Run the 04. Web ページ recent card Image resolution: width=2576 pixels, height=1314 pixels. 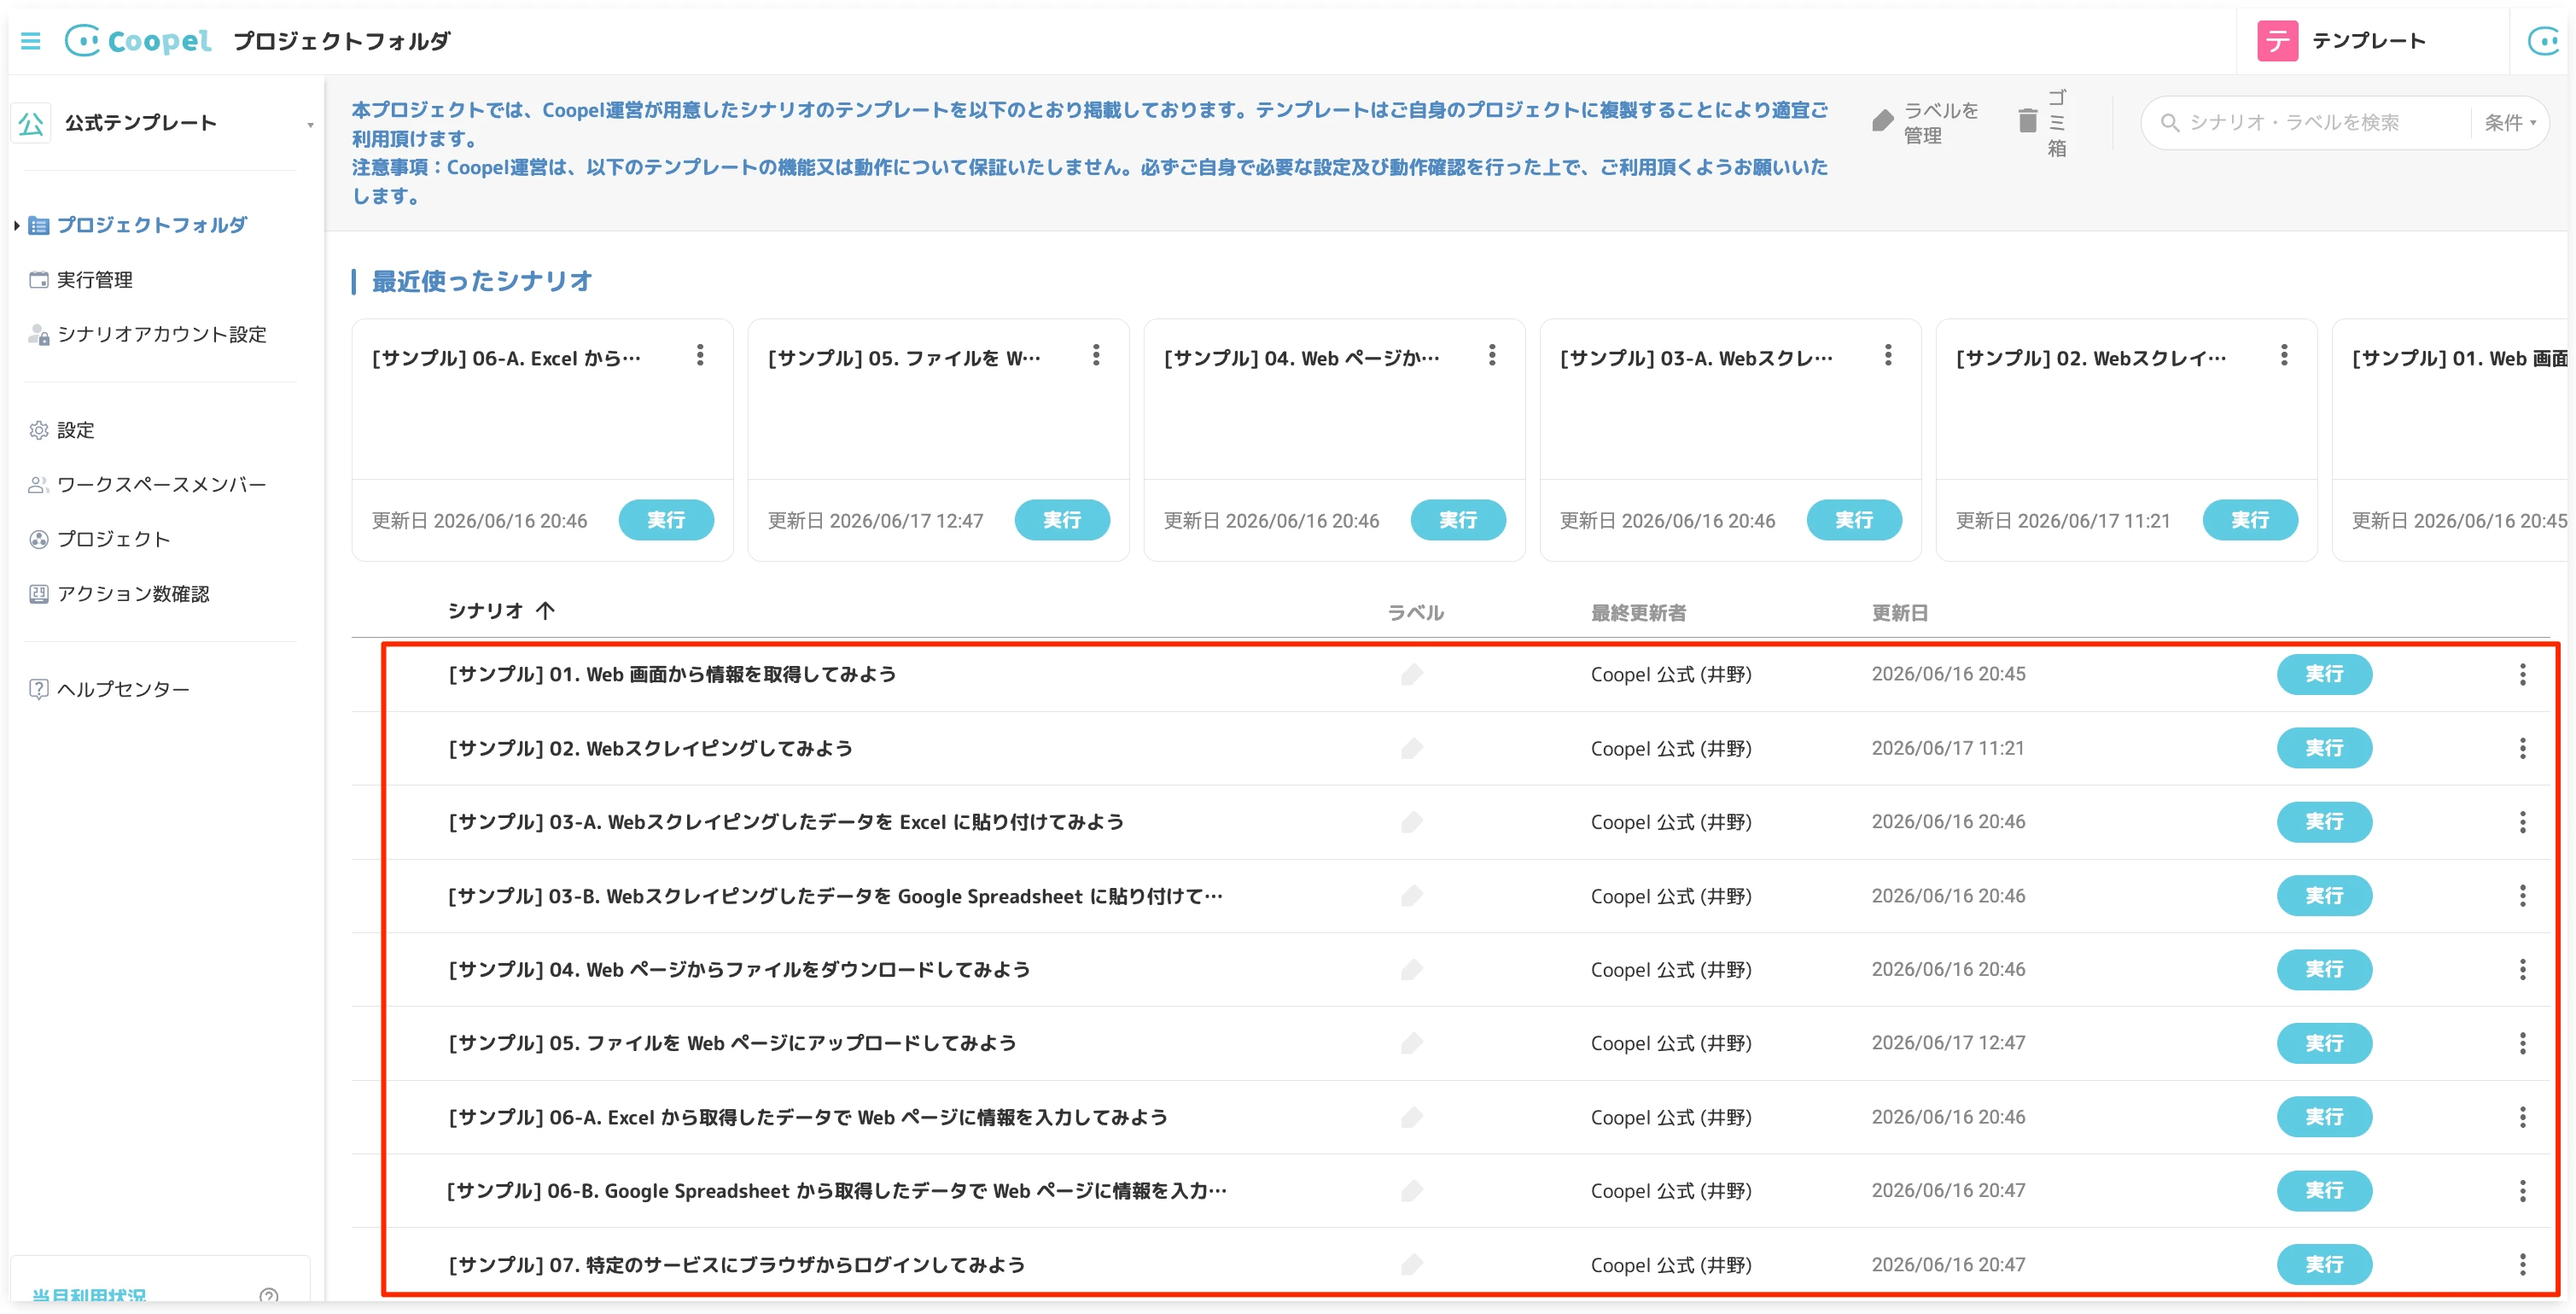tap(1458, 520)
